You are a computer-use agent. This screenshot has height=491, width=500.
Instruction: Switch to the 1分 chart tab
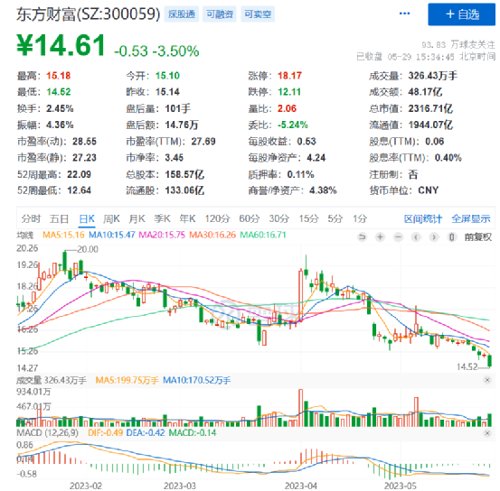360,219
